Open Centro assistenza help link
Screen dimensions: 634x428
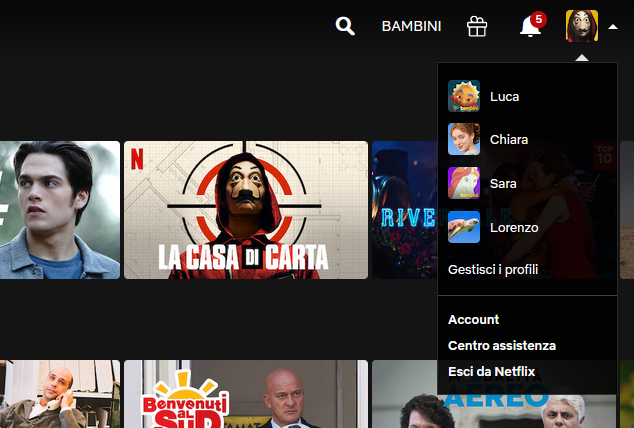(x=502, y=346)
